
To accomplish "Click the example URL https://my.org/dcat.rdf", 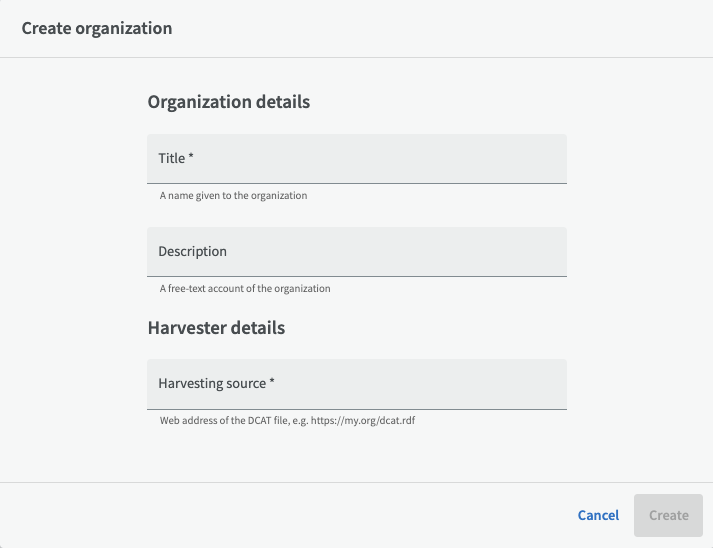I will [x=363, y=420].
